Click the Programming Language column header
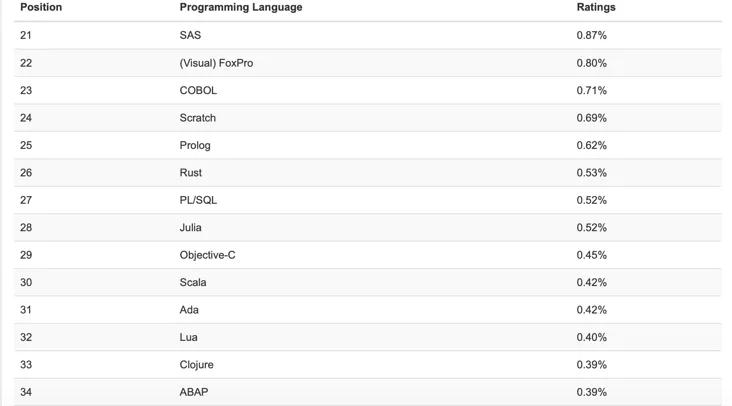Screen dimensions: 732x406 pyautogui.click(x=241, y=7)
